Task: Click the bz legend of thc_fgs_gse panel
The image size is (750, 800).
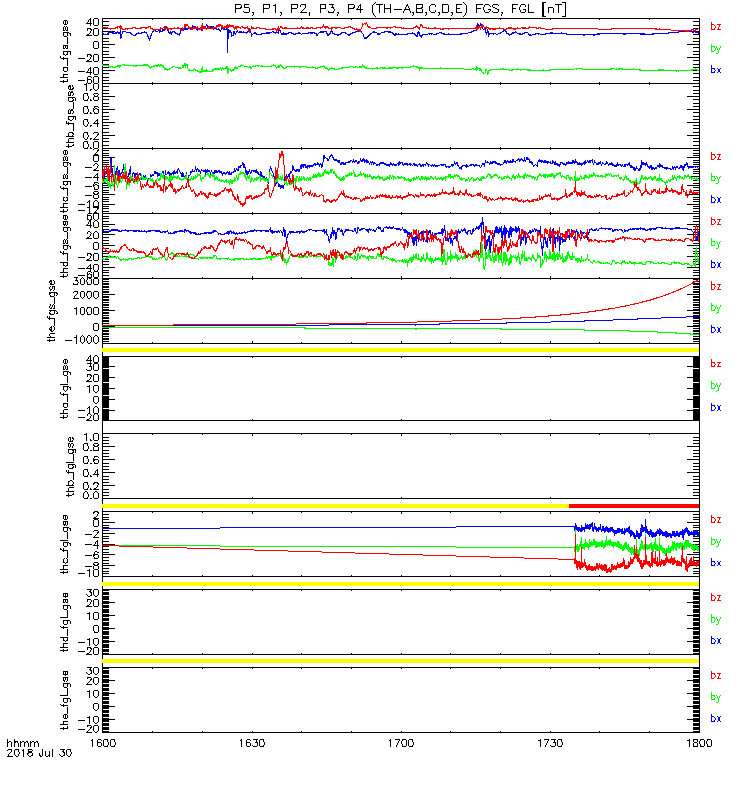Action: pos(716,156)
